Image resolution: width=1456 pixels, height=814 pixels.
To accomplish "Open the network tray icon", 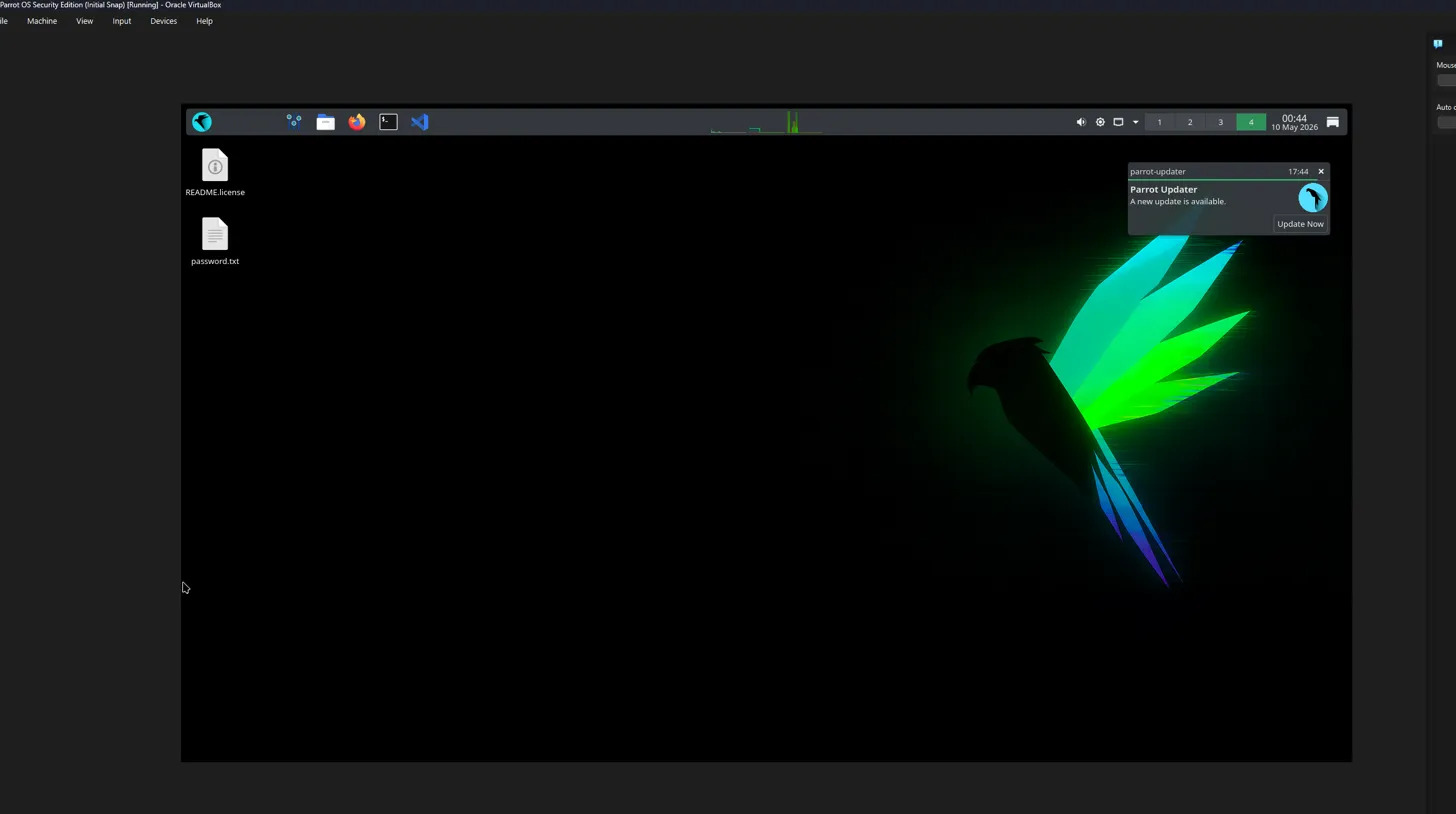I will 1100,122.
